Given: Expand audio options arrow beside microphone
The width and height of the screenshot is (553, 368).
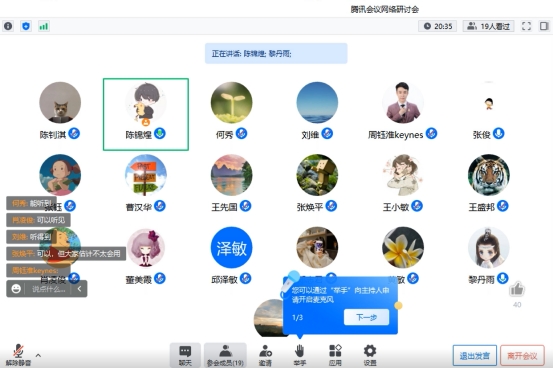Looking at the screenshot, I should 38,355.
